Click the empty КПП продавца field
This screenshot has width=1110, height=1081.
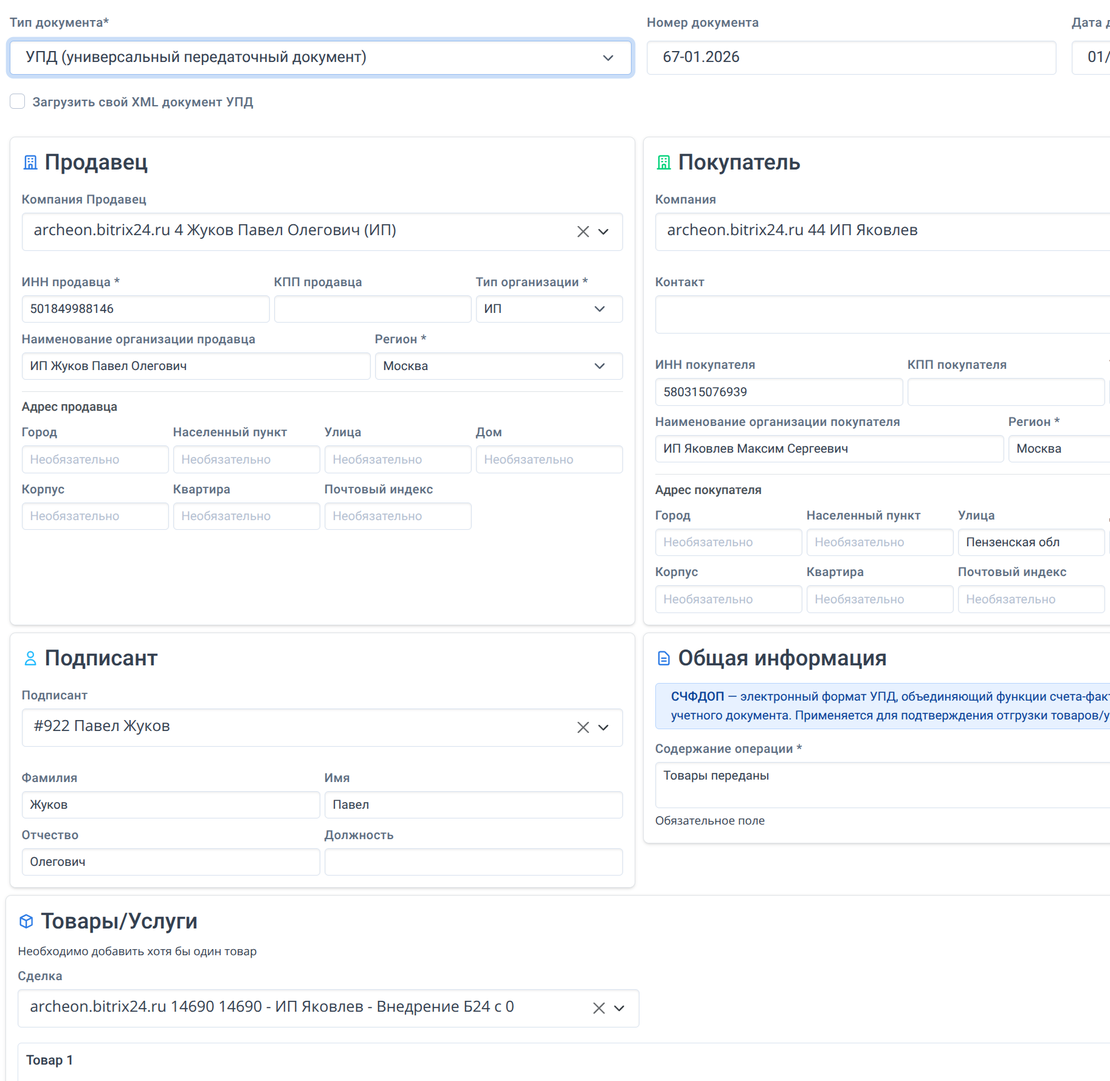(x=372, y=309)
